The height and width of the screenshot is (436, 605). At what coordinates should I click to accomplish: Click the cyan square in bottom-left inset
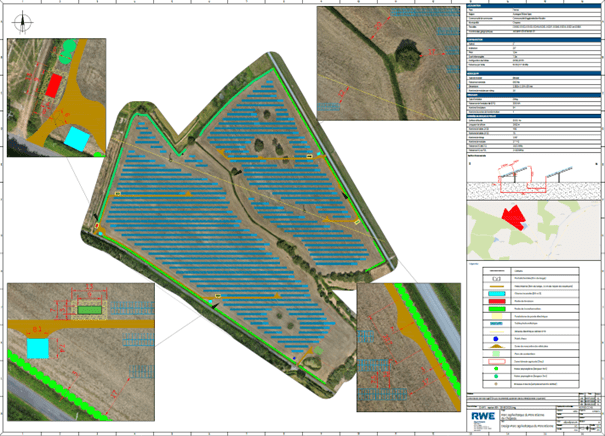(37, 348)
